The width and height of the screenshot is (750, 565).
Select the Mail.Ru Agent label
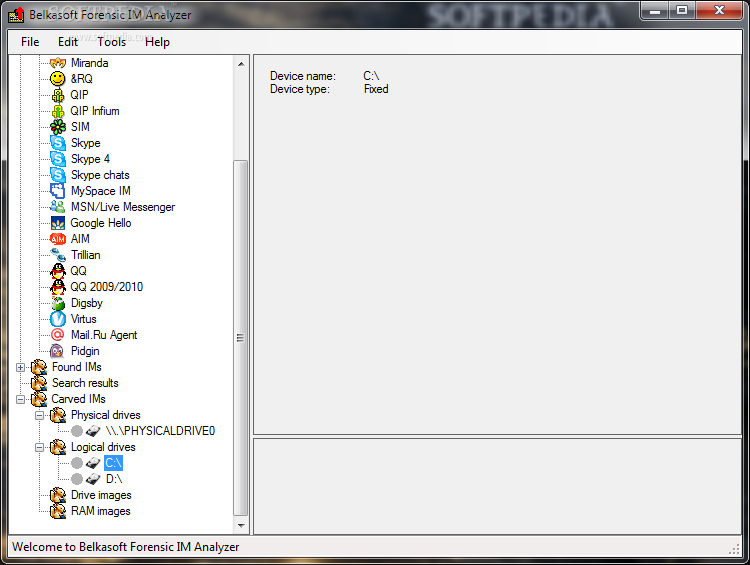pos(104,335)
